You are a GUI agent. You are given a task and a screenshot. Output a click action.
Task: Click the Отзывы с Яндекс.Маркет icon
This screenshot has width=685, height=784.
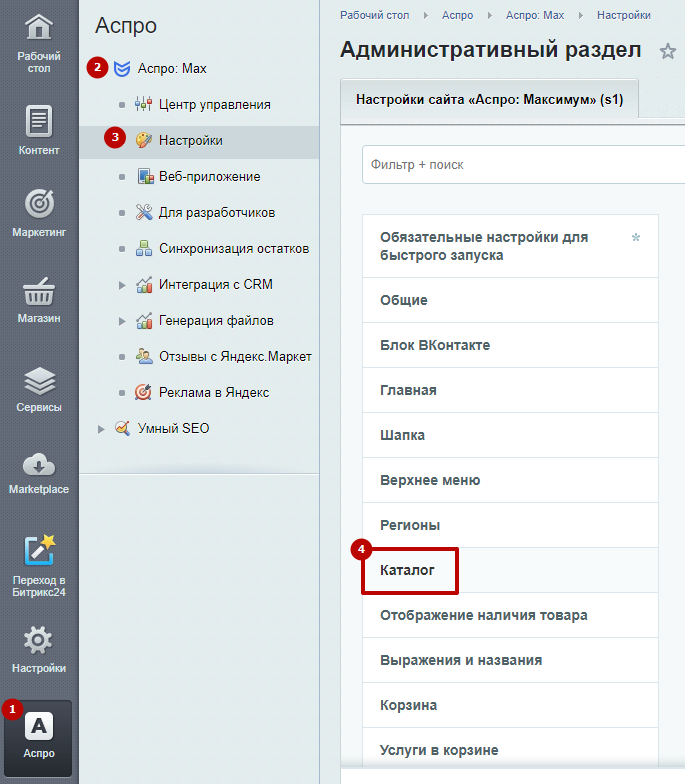click(144, 356)
